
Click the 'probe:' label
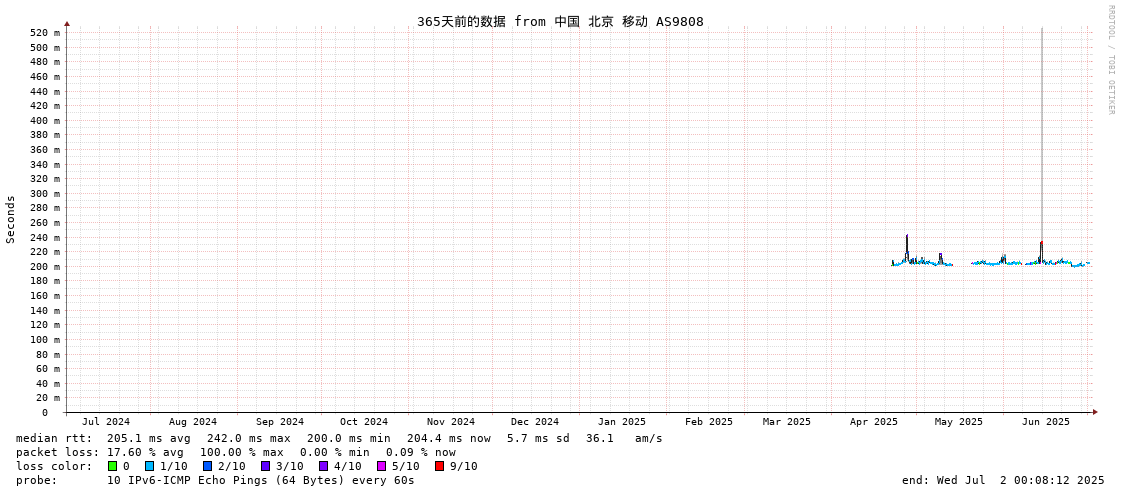pyautogui.click(x=36, y=480)
